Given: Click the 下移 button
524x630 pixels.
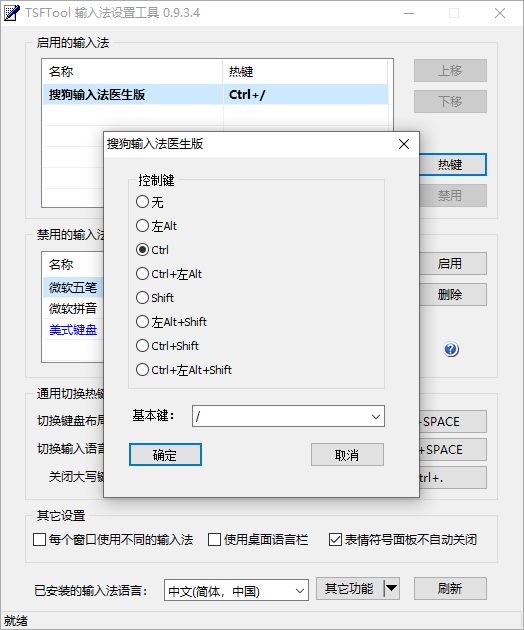Looking at the screenshot, I should pos(450,101).
